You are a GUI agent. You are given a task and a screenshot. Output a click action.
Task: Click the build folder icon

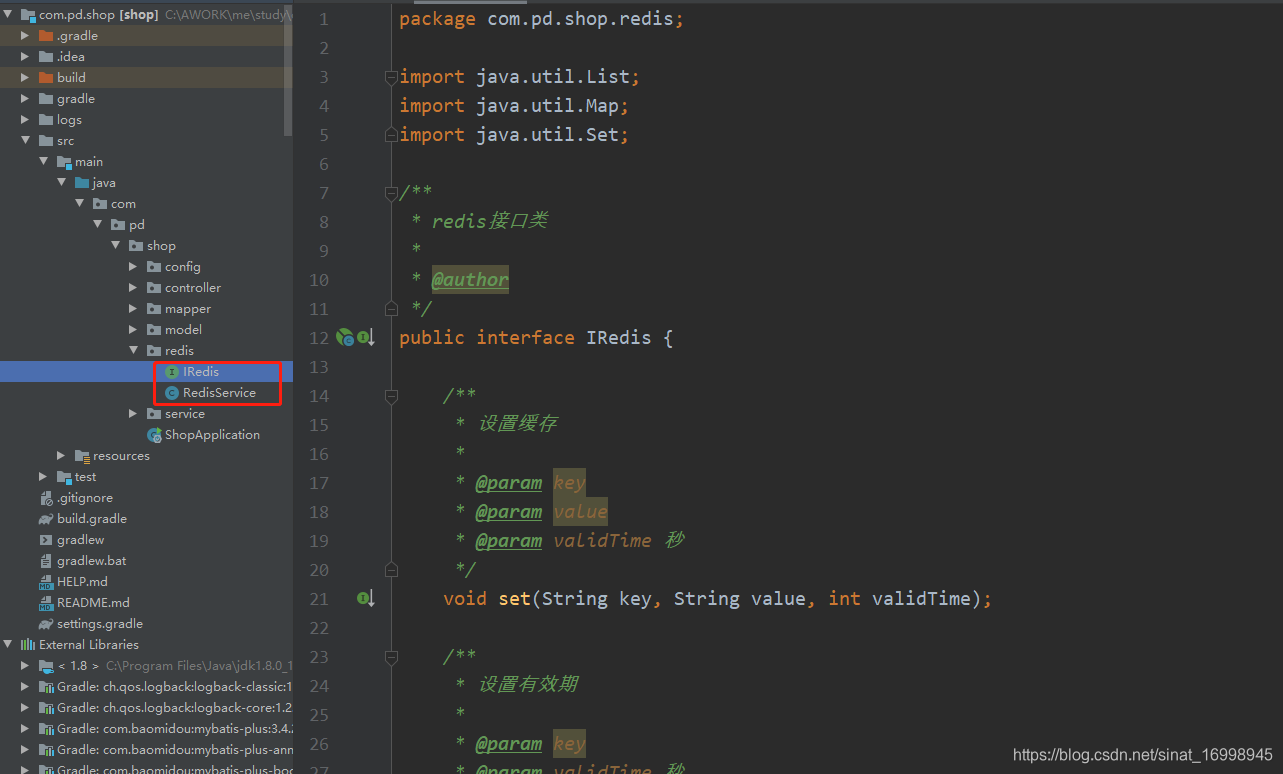(46, 78)
